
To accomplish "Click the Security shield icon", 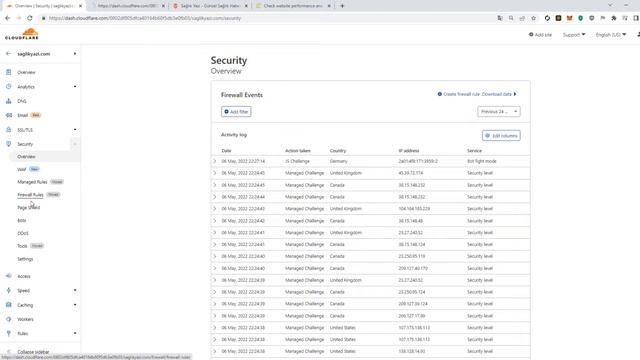I will pos(9,144).
